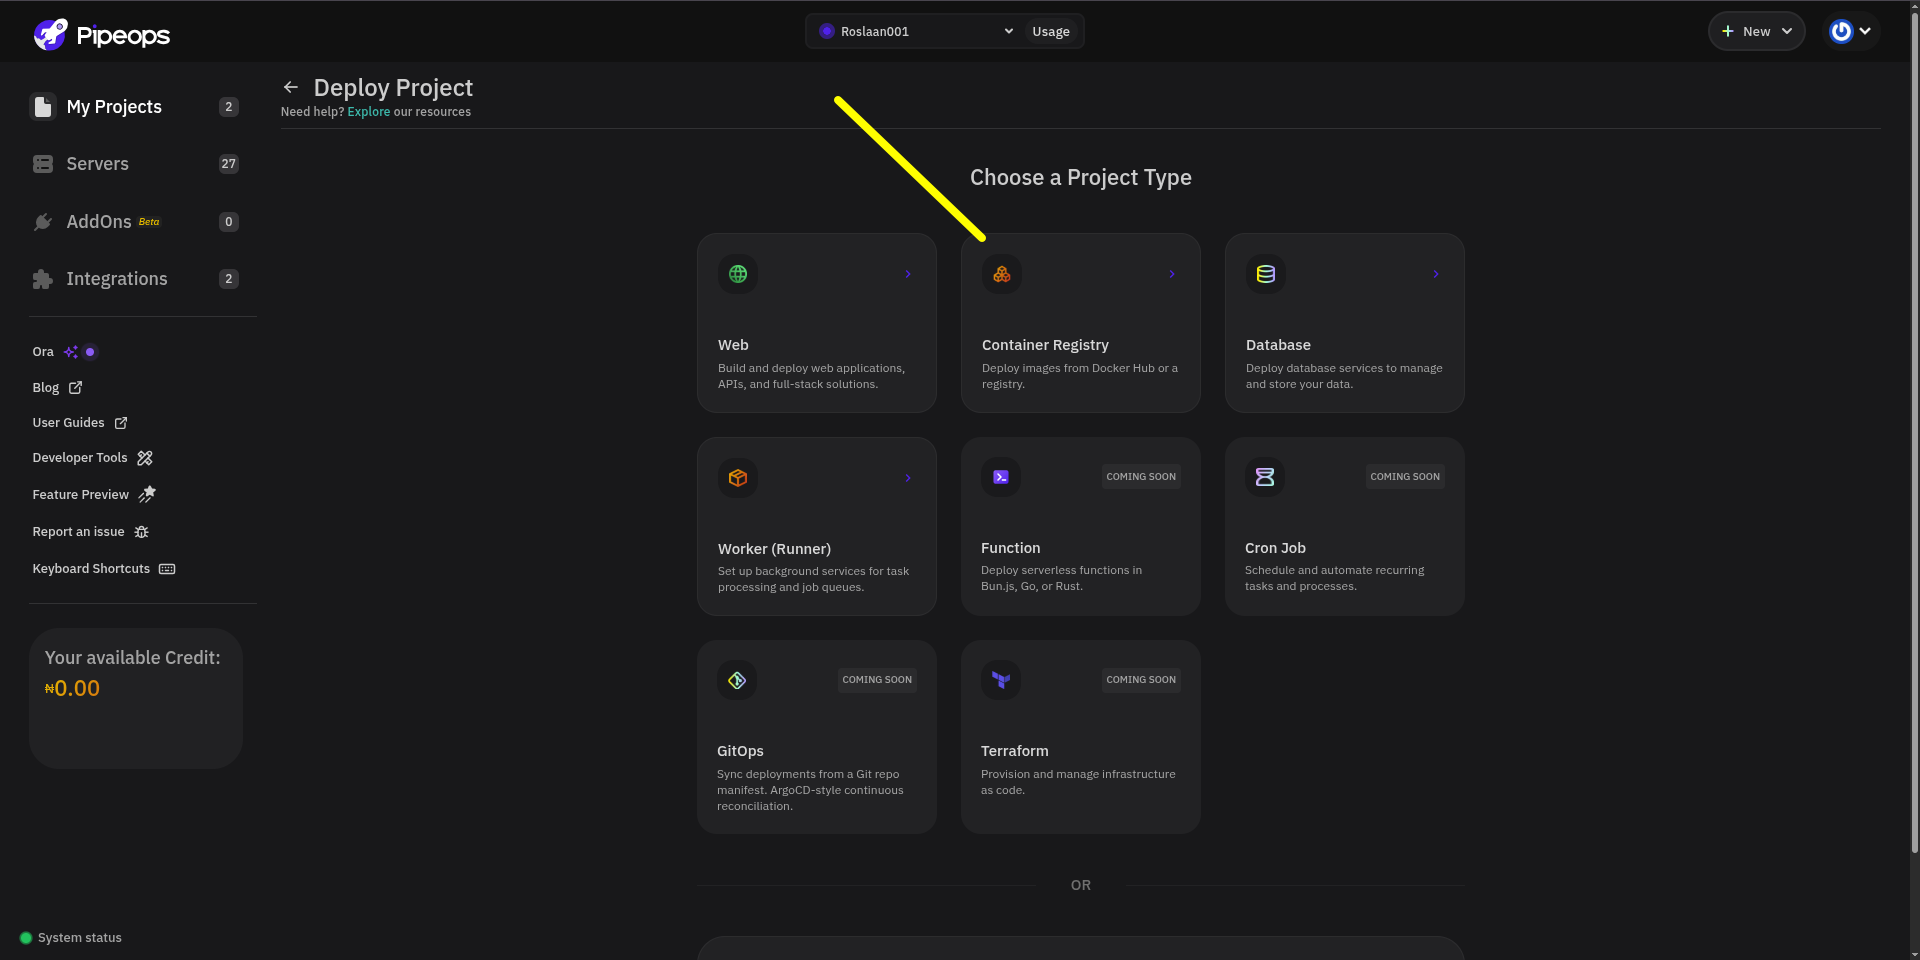Image resolution: width=1920 pixels, height=960 pixels.
Task: Click the Cron Job hourglass icon
Action: point(1265,477)
